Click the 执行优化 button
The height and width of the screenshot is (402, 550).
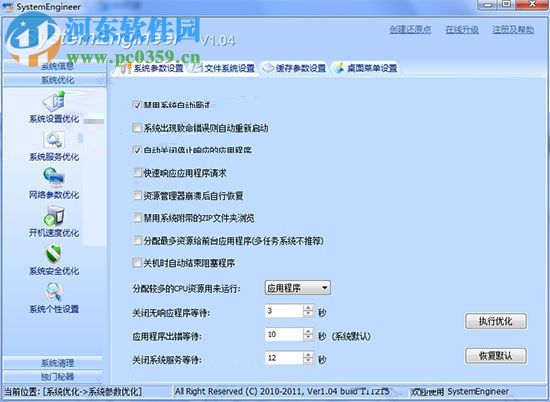496,321
